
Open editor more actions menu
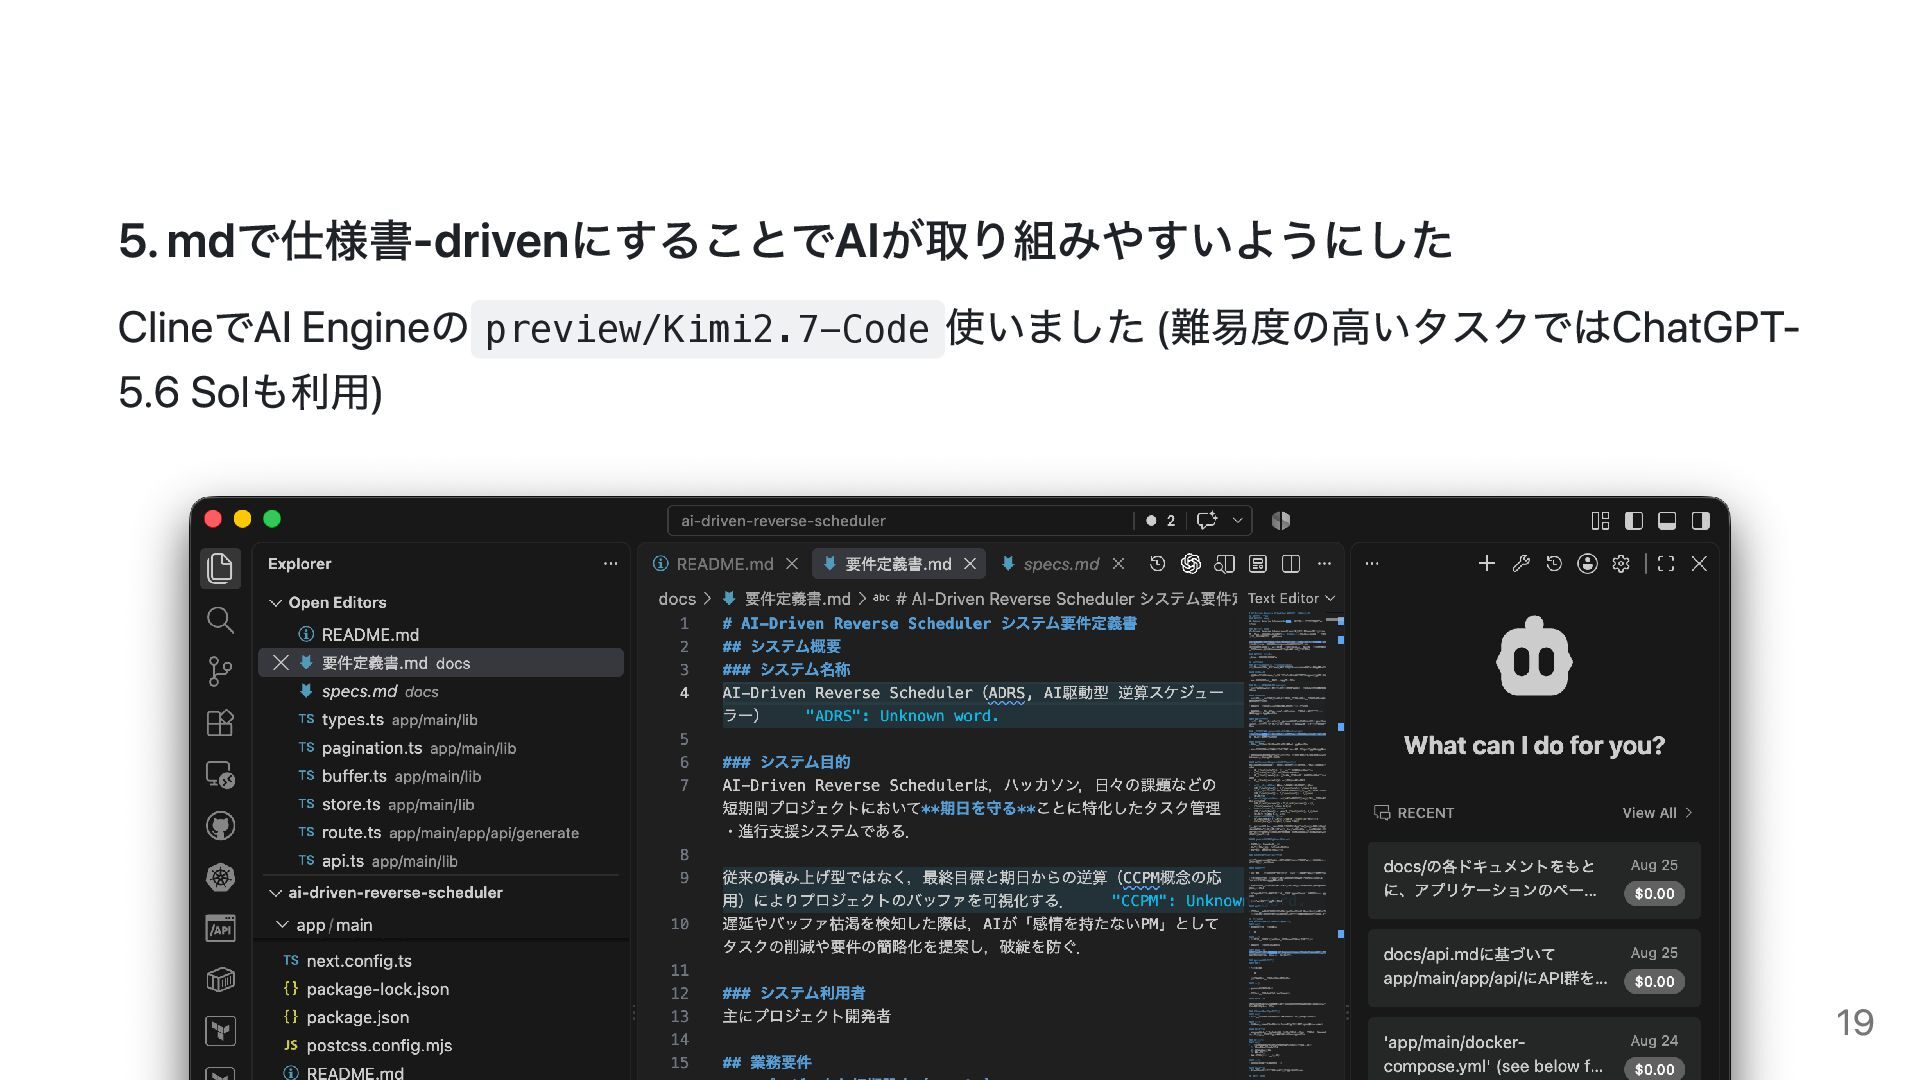pyautogui.click(x=1324, y=564)
